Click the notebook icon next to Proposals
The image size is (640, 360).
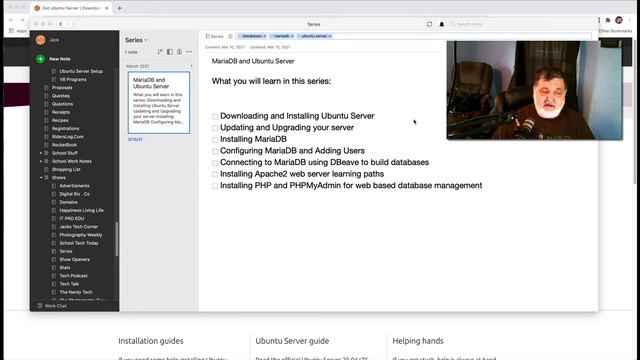46,88
